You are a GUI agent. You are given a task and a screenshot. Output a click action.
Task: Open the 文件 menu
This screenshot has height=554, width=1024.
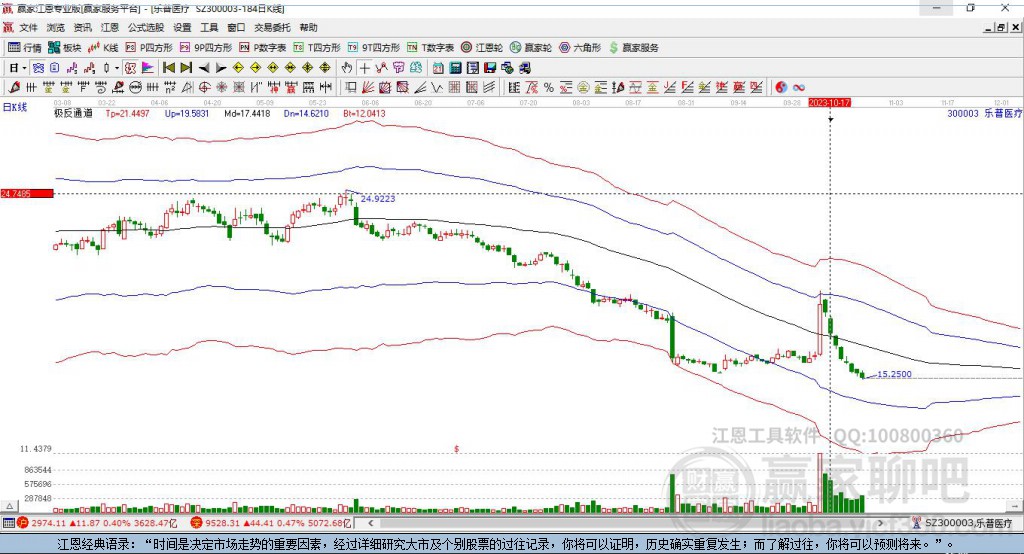pyautogui.click(x=29, y=27)
